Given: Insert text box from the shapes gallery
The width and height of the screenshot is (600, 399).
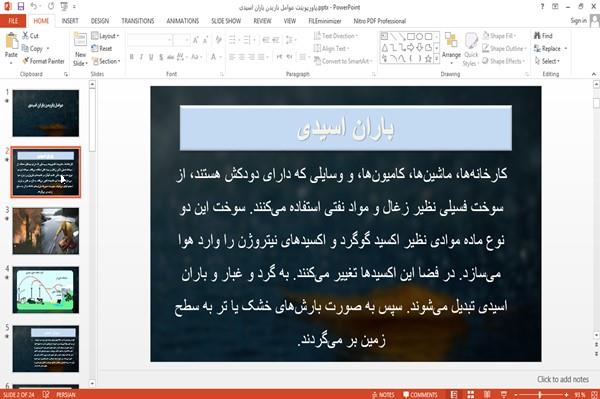Looking at the screenshot, I should [x=385, y=37].
